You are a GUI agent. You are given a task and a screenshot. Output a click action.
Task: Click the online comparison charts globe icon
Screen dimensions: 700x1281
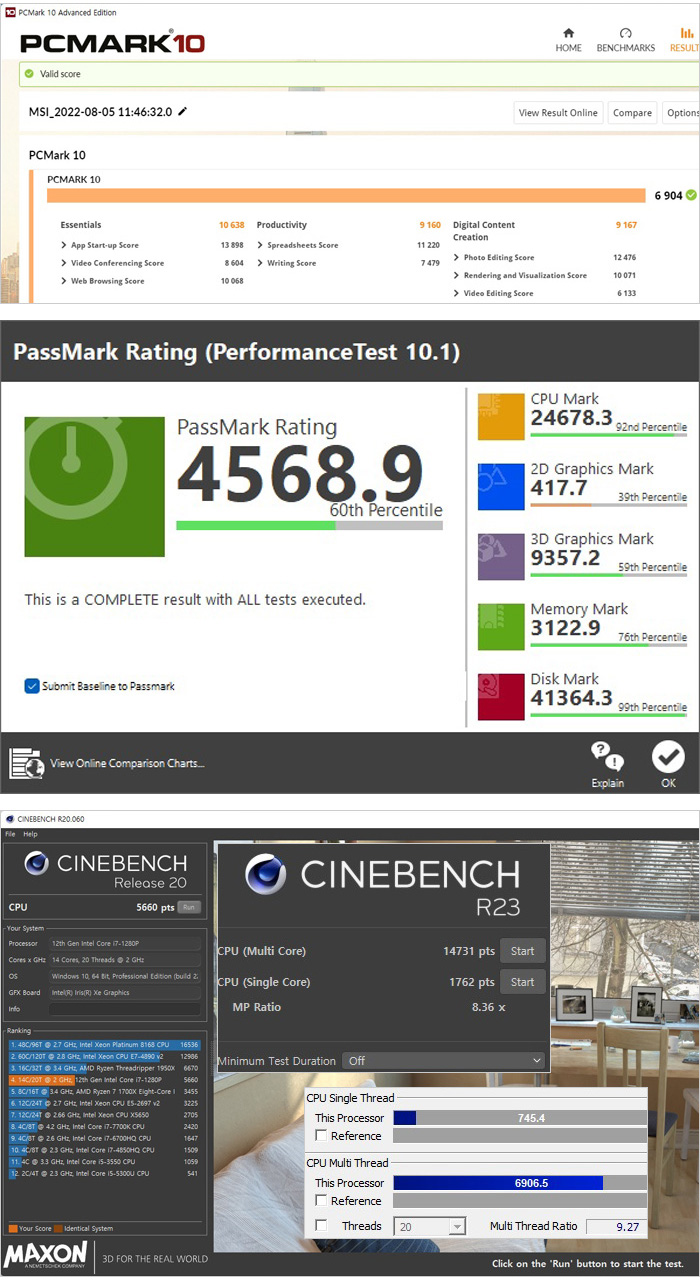pos(27,763)
